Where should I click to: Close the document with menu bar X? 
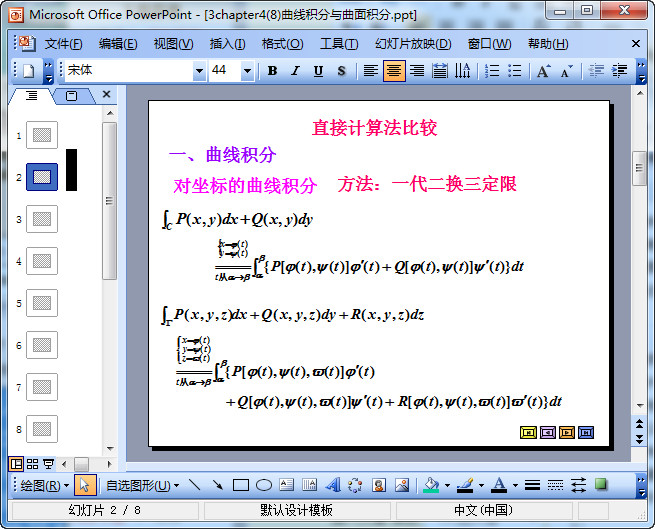(x=636, y=43)
